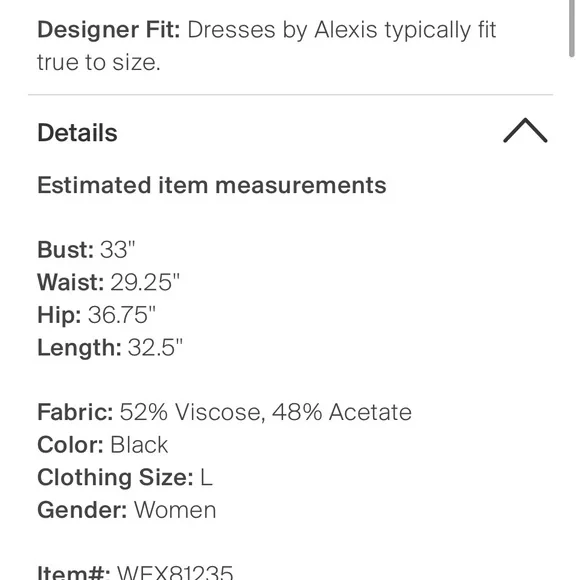
Task: Select the Hip 36.75" measurement line
Action: coord(97,315)
